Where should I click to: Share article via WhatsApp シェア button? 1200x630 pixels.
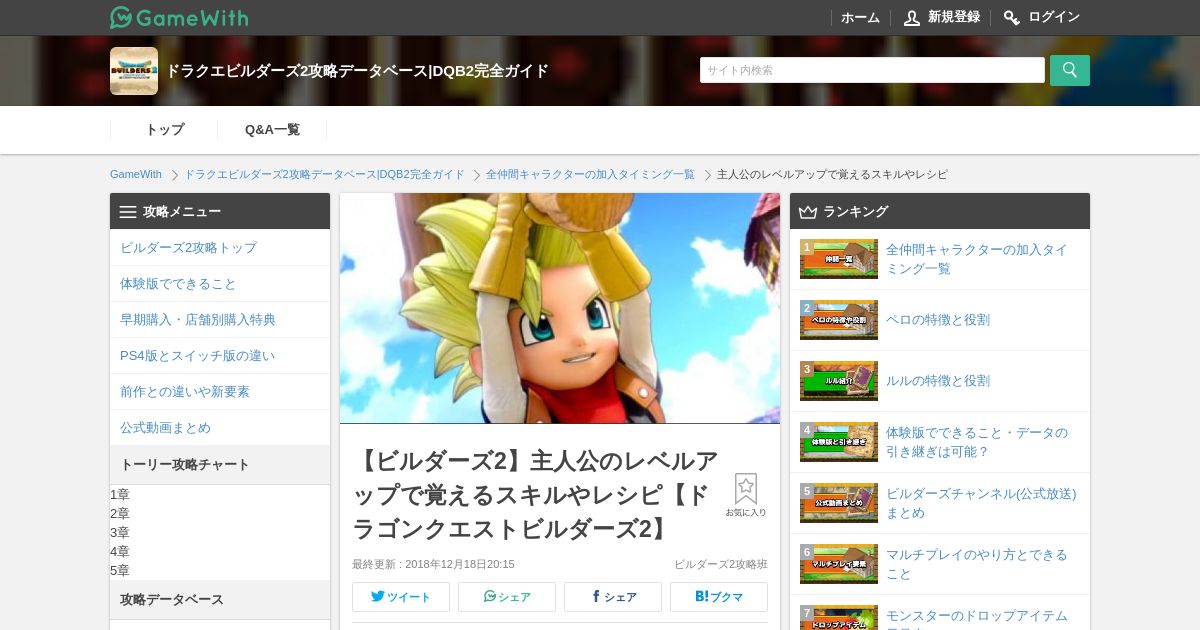click(x=507, y=597)
